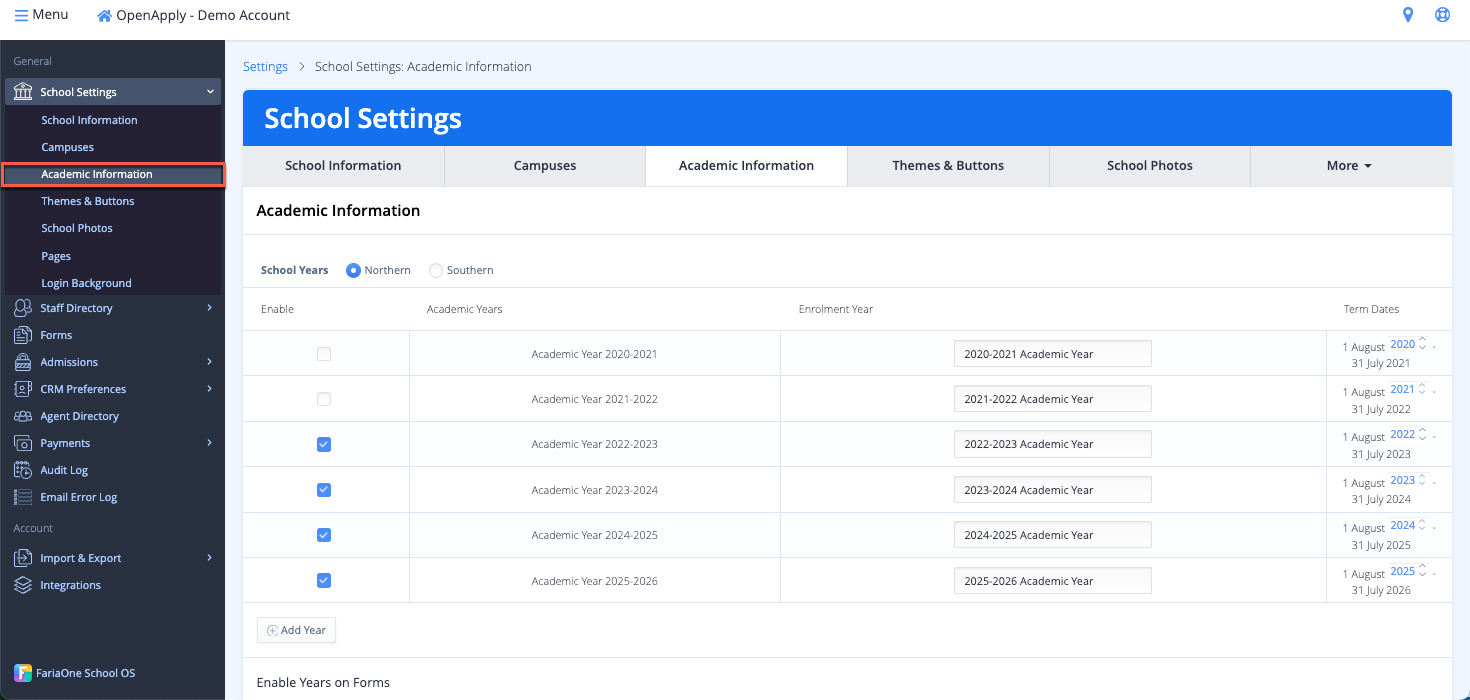Open the hamburger Menu icon

click(21, 15)
